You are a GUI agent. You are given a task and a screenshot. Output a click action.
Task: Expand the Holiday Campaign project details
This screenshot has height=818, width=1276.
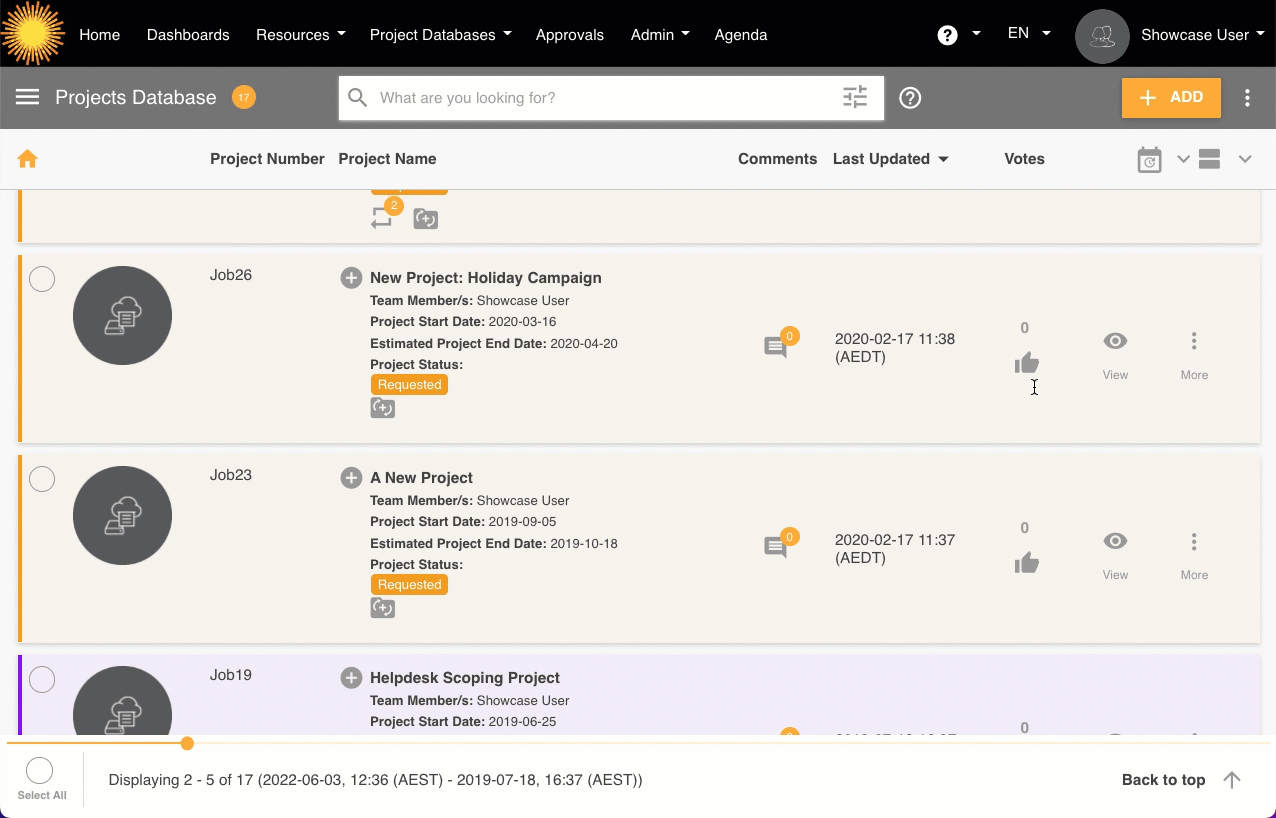tap(351, 278)
